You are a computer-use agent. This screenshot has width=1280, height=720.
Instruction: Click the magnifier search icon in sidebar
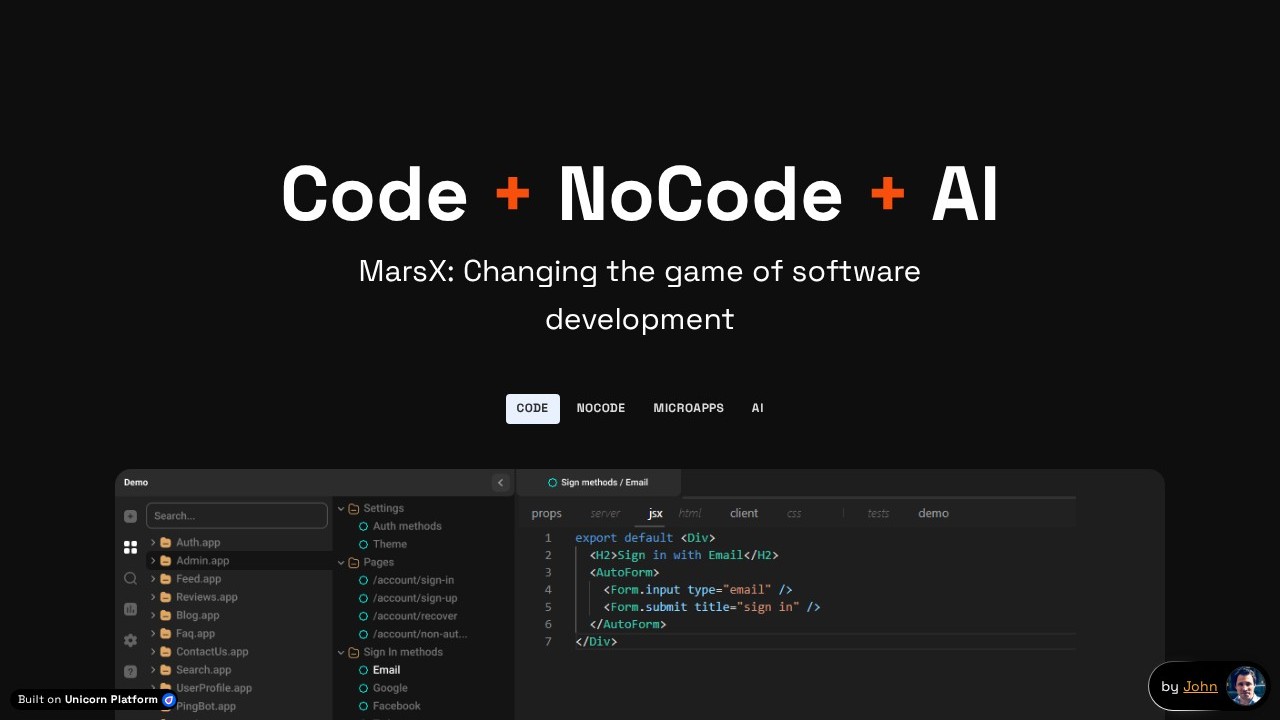click(130, 578)
